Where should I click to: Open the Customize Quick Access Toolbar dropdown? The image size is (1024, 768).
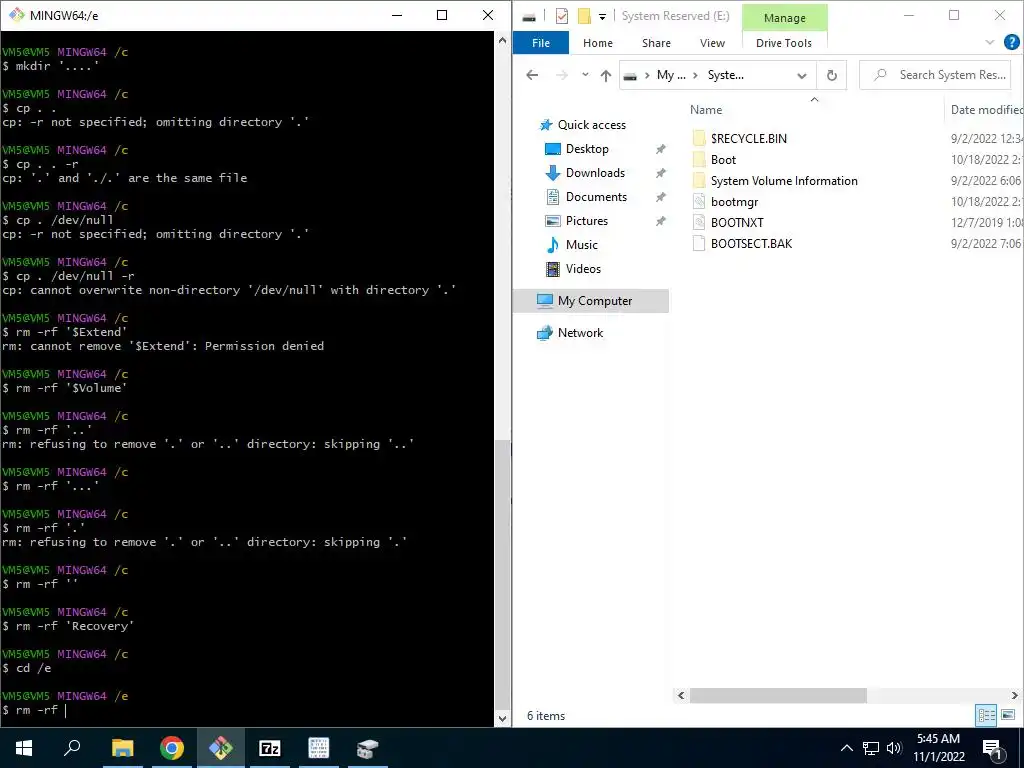(x=602, y=16)
